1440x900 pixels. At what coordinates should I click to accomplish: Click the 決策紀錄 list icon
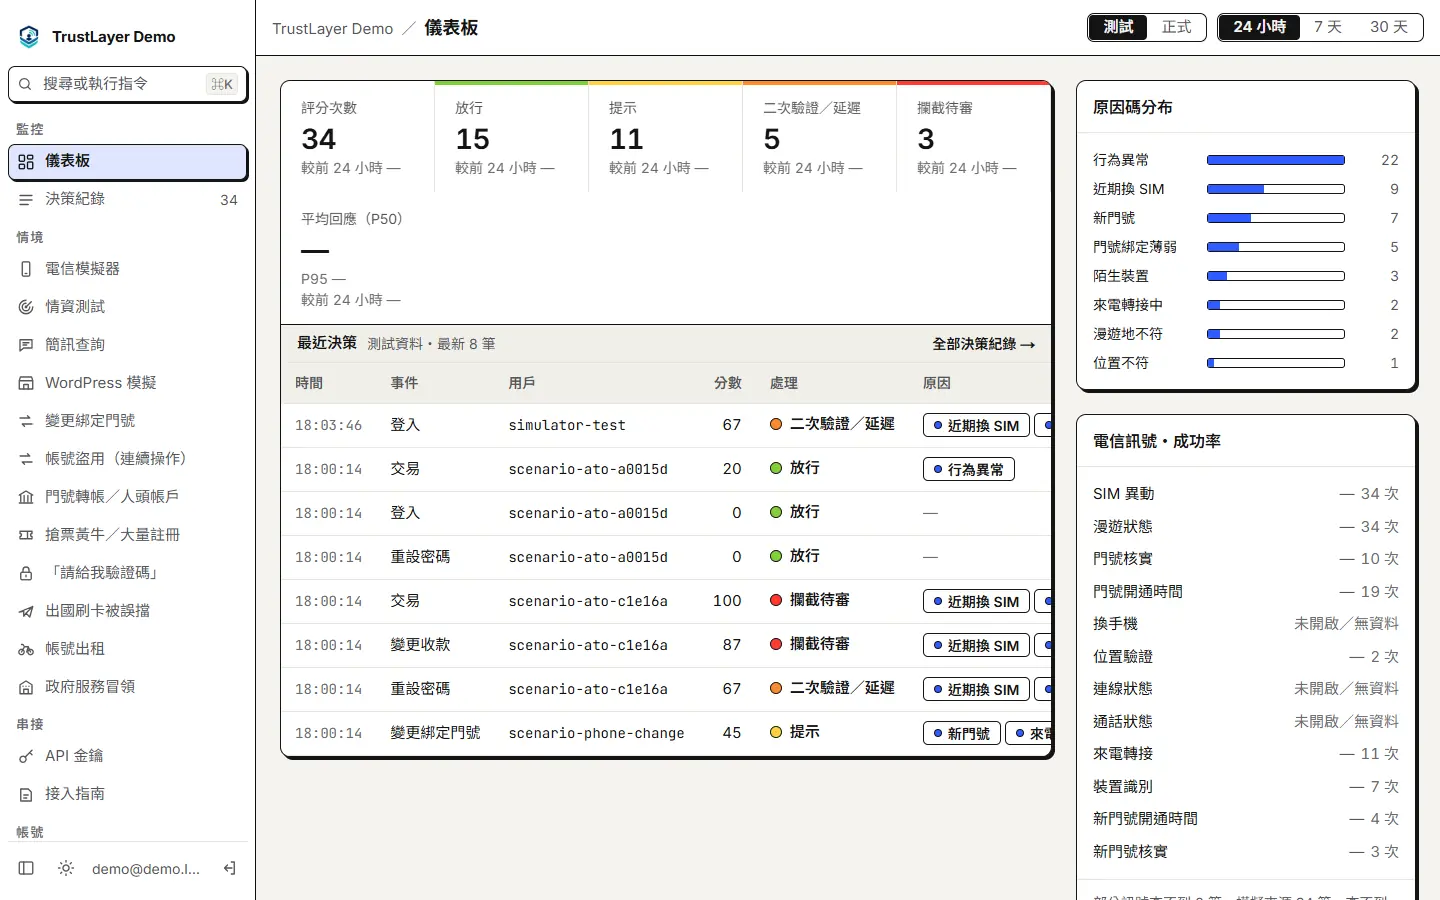pyautogui.click(x=26, y=200)
